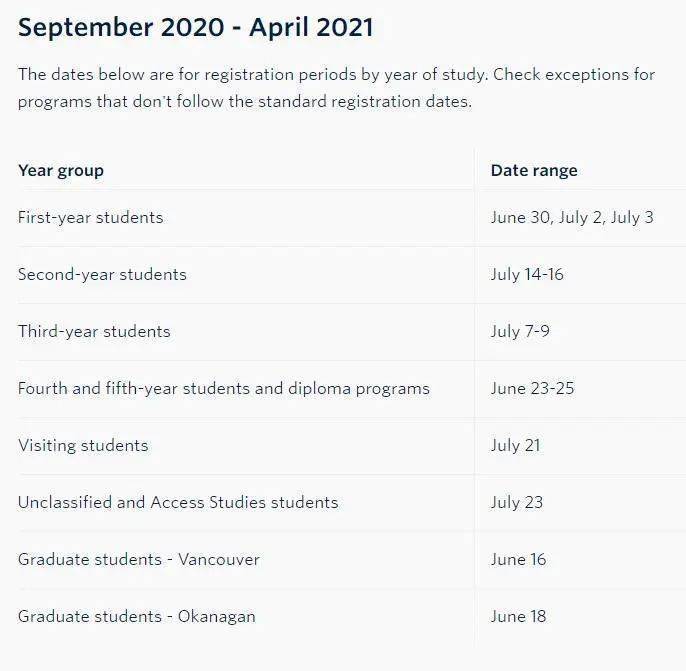This screenshot has width=686, height=671.
Task: Select Graduate students - Vancouver row label
Action: pos(139,559)
